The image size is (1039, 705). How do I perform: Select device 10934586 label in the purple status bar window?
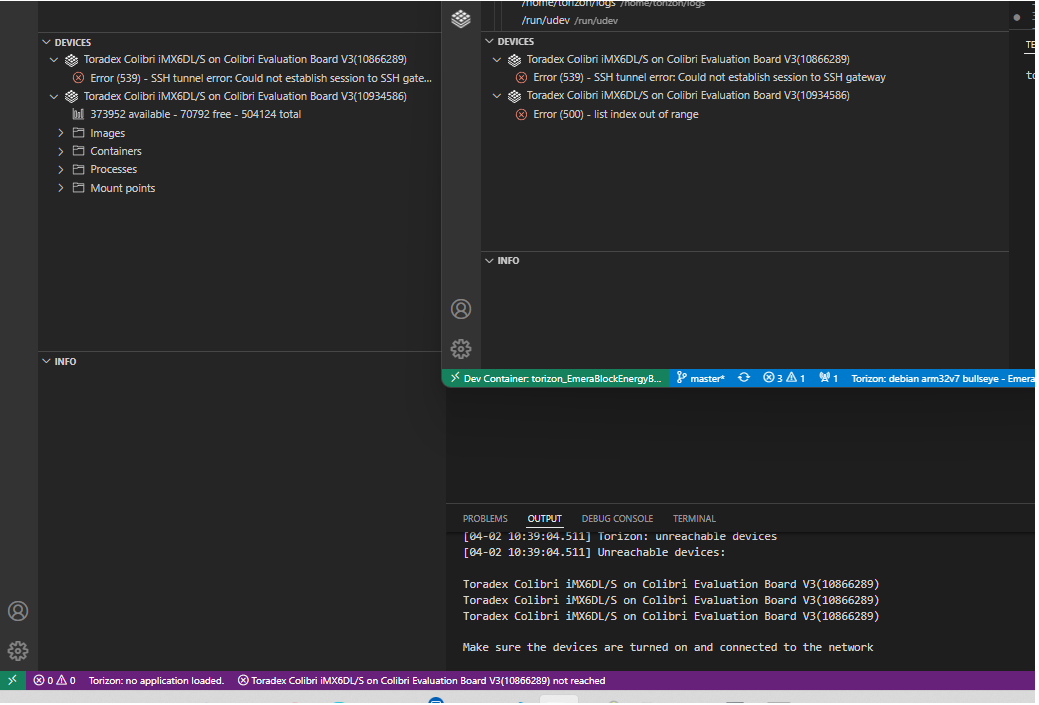245,97
